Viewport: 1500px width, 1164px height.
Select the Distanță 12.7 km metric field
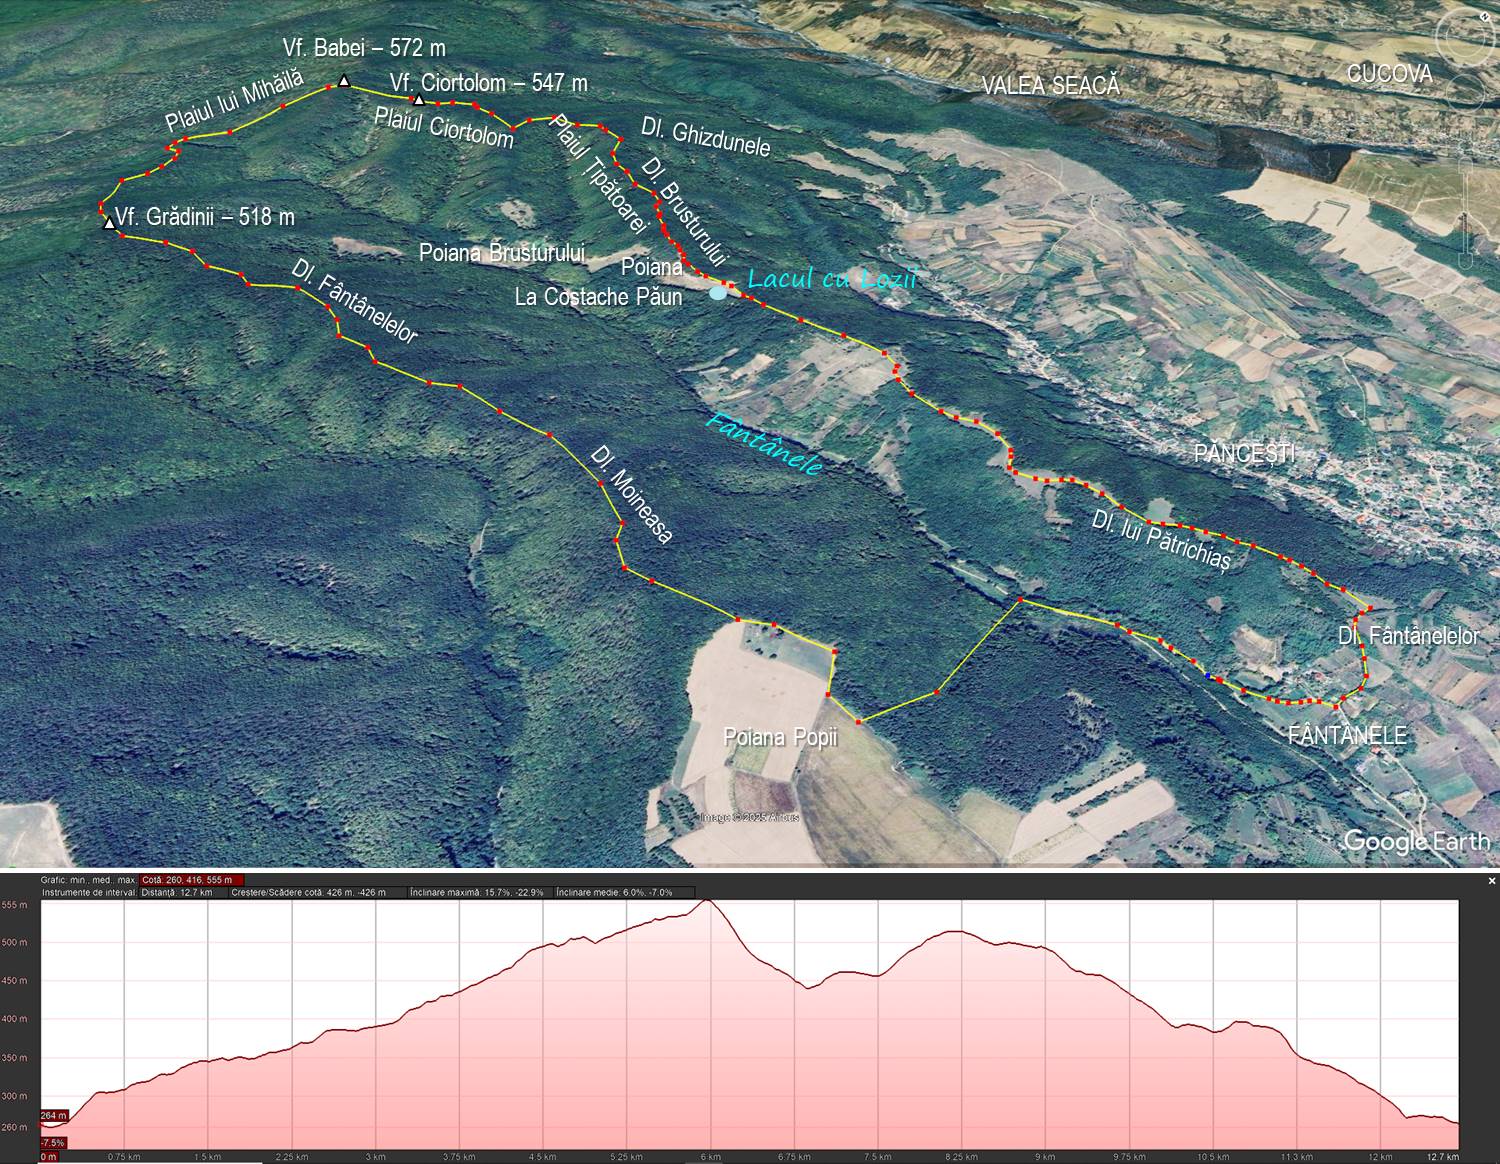click(x=177, y=892)
